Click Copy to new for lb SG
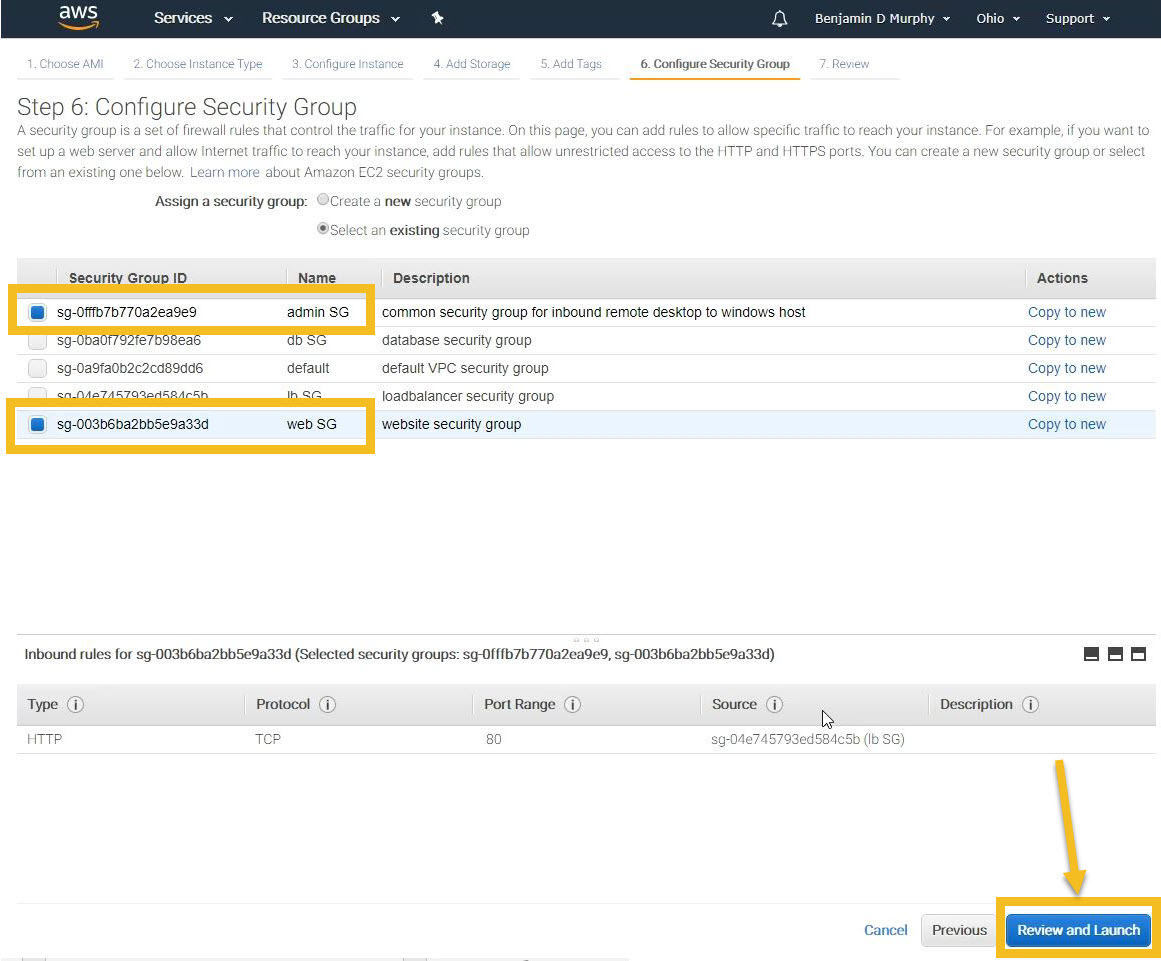Image resolution: width=1161 pixels, height=961 pixels. coord(1066,397)
